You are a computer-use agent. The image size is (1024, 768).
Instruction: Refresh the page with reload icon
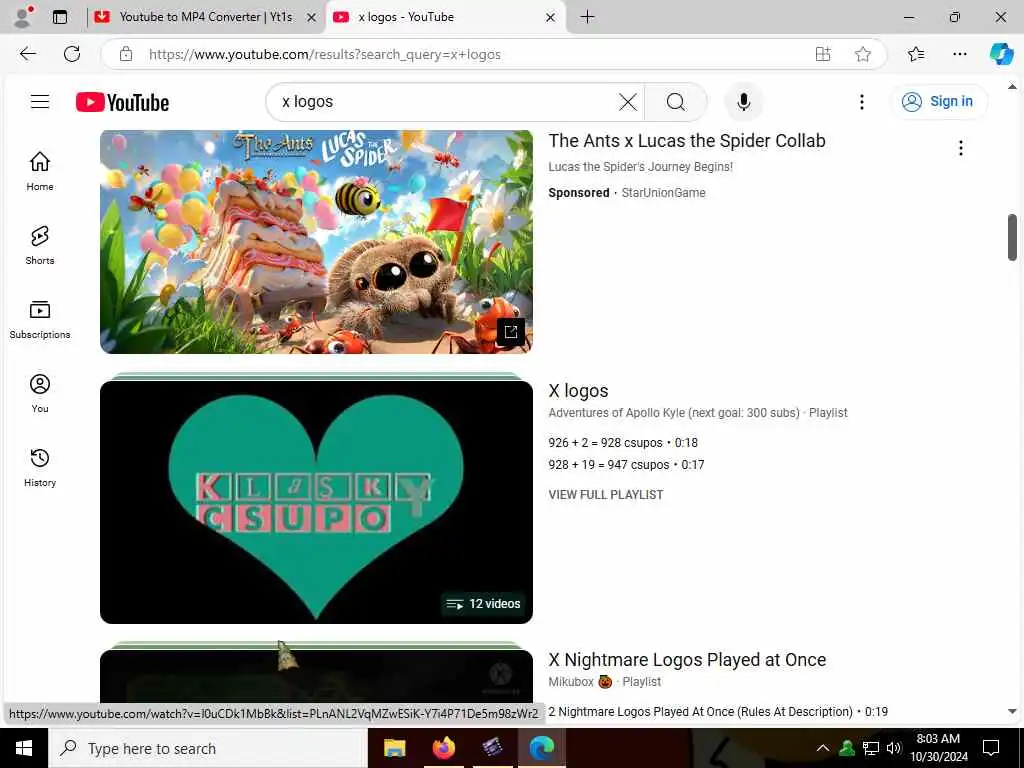[x=72, y=54]
